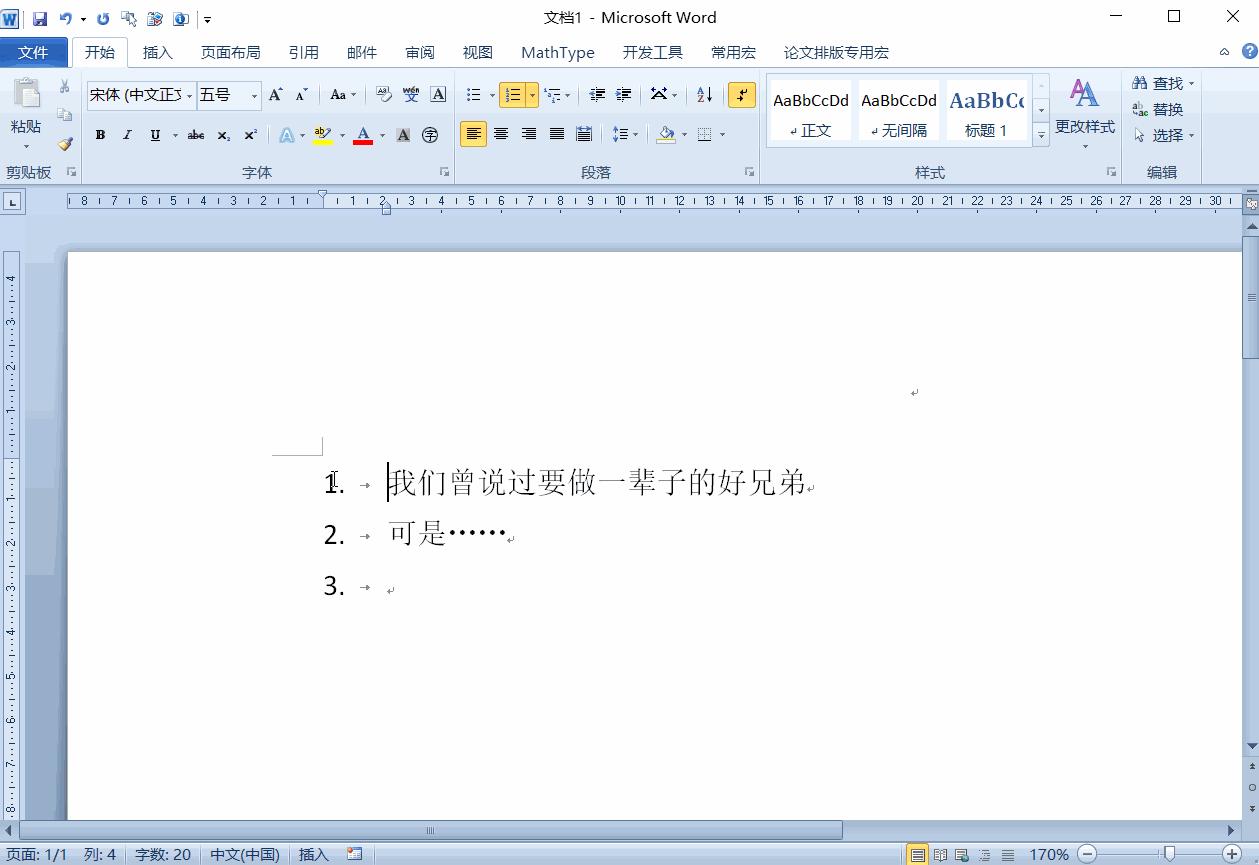Apply superscript formatting
Image resolution: width=1259 pixels, height=865 pixels.
coord(249,133)
